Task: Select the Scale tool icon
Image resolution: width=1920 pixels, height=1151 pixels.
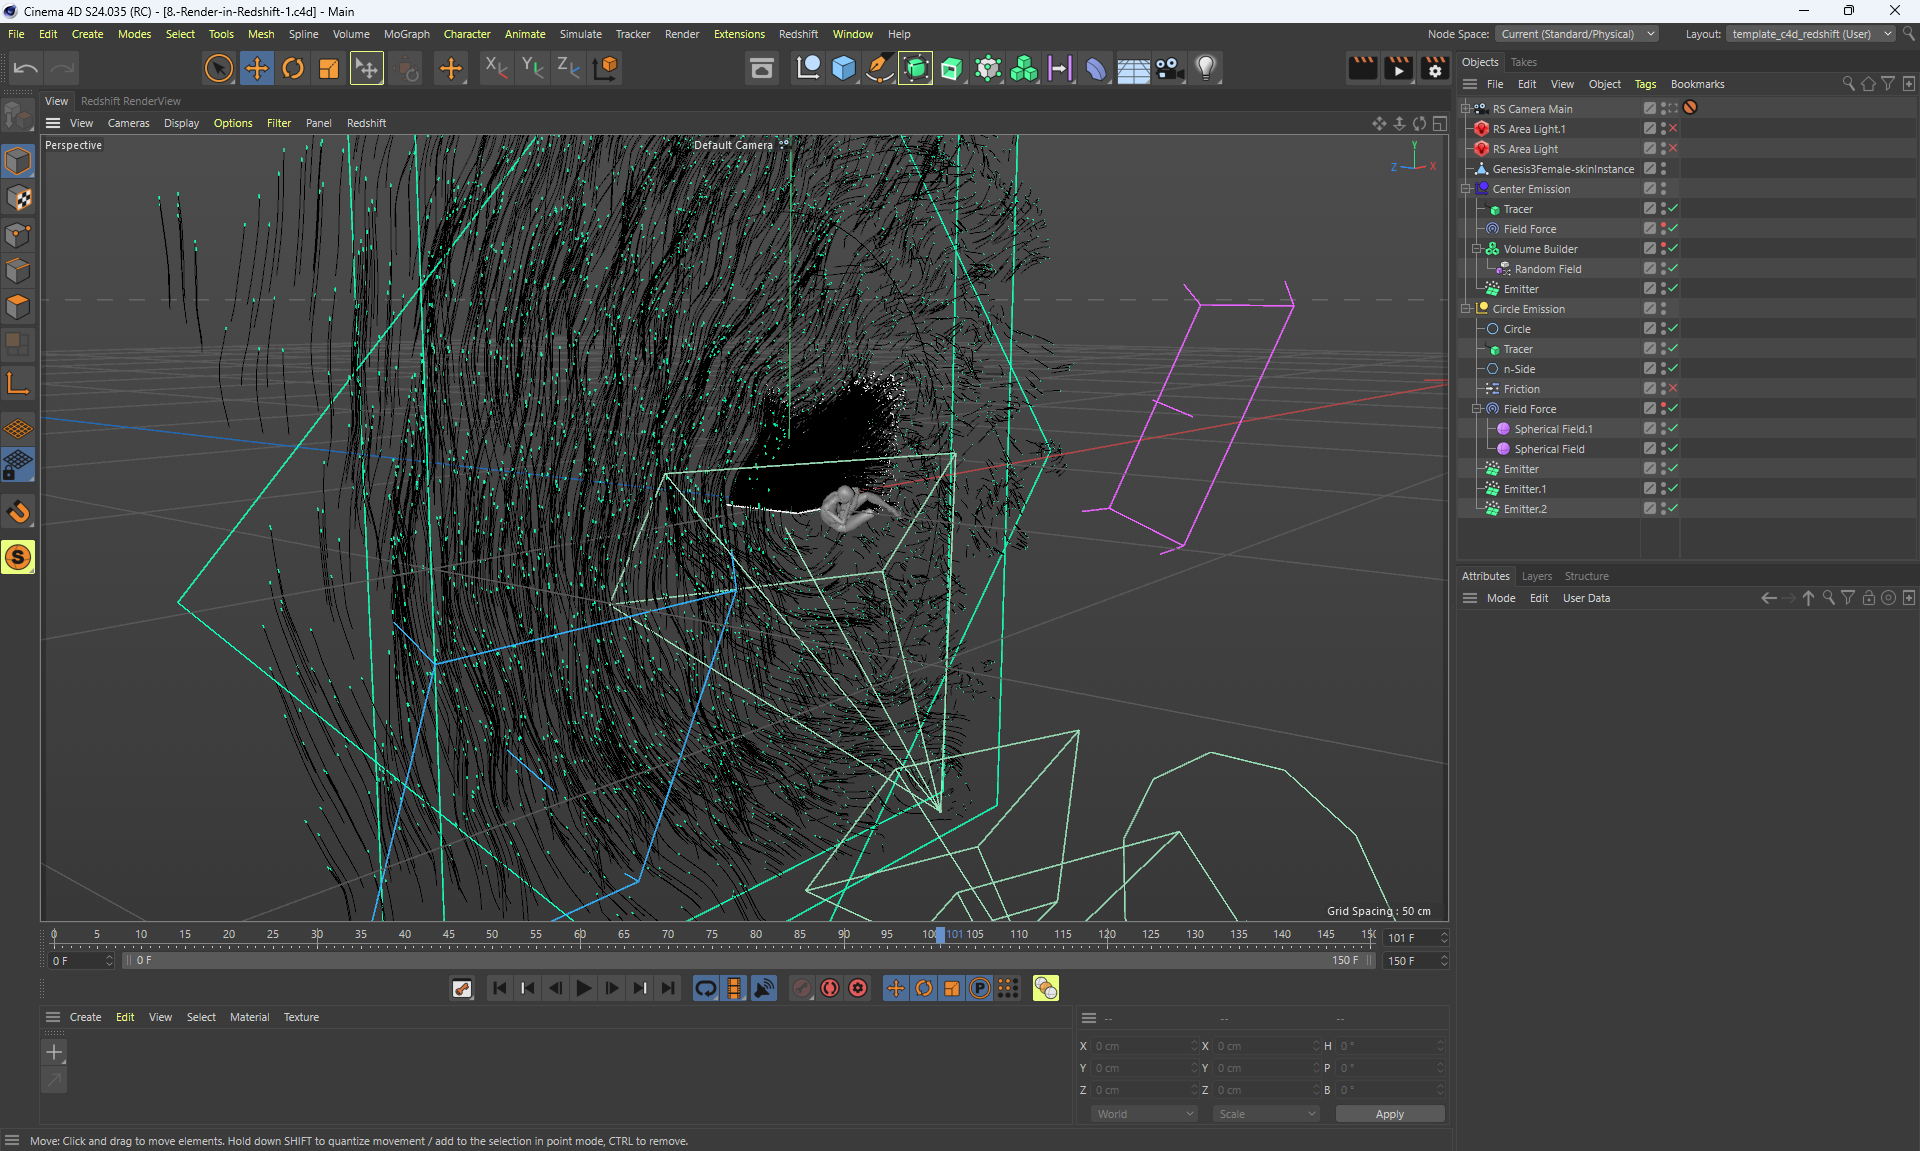Action: pos(328,68)
